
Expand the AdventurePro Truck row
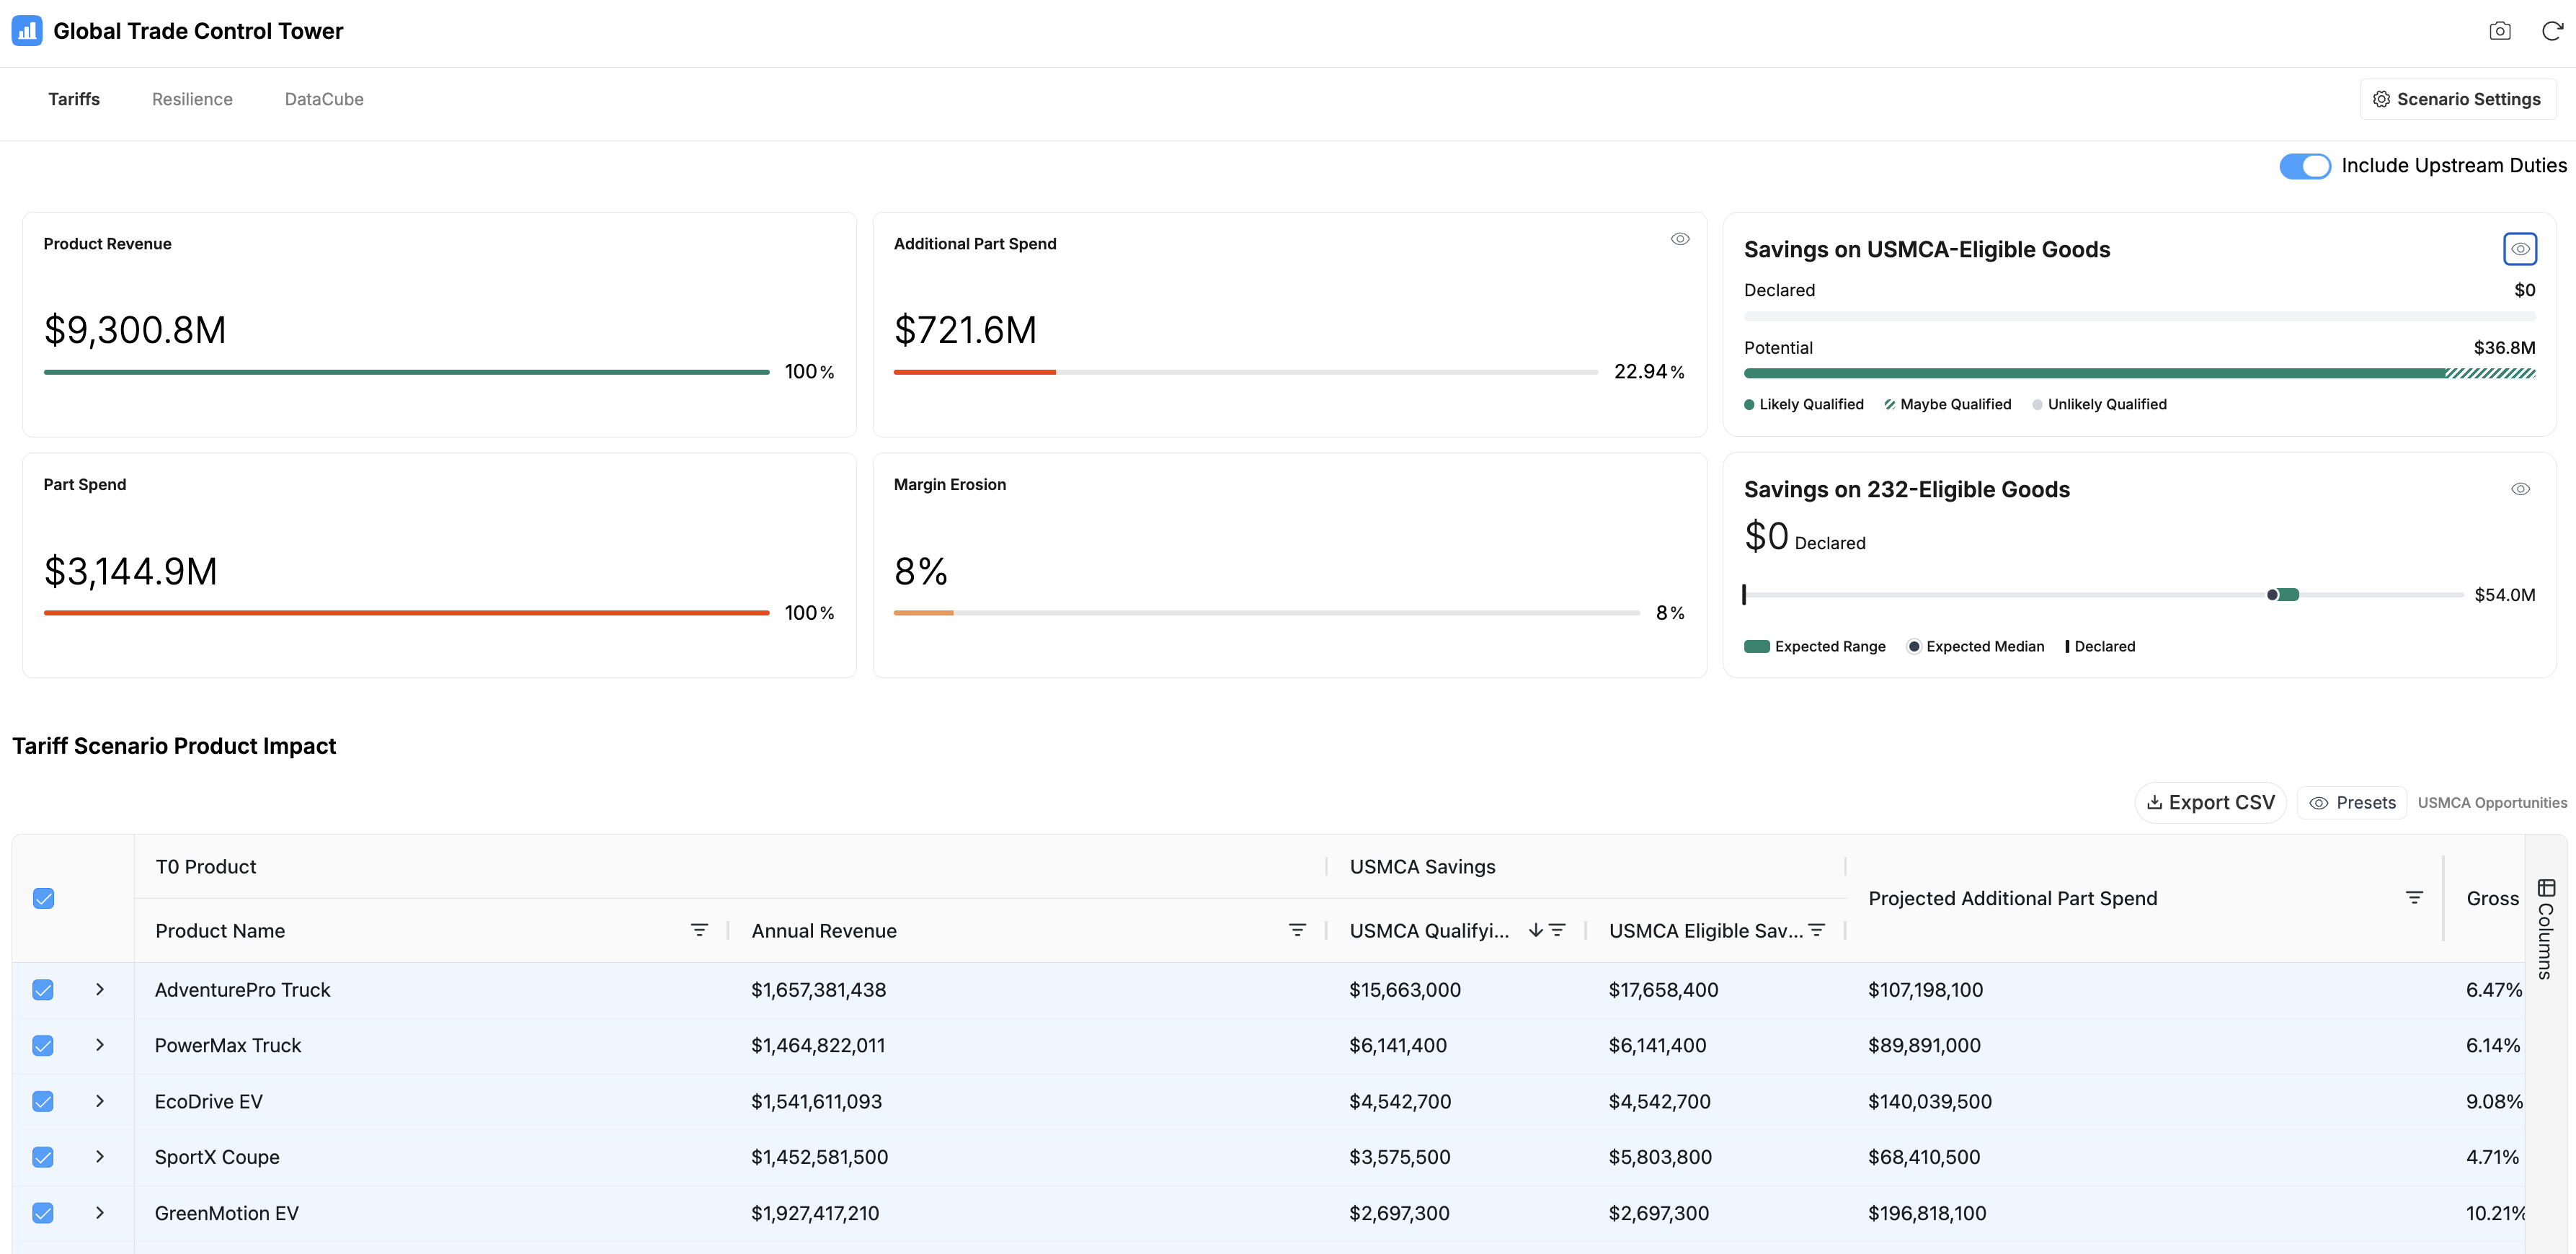coord(100,989)
